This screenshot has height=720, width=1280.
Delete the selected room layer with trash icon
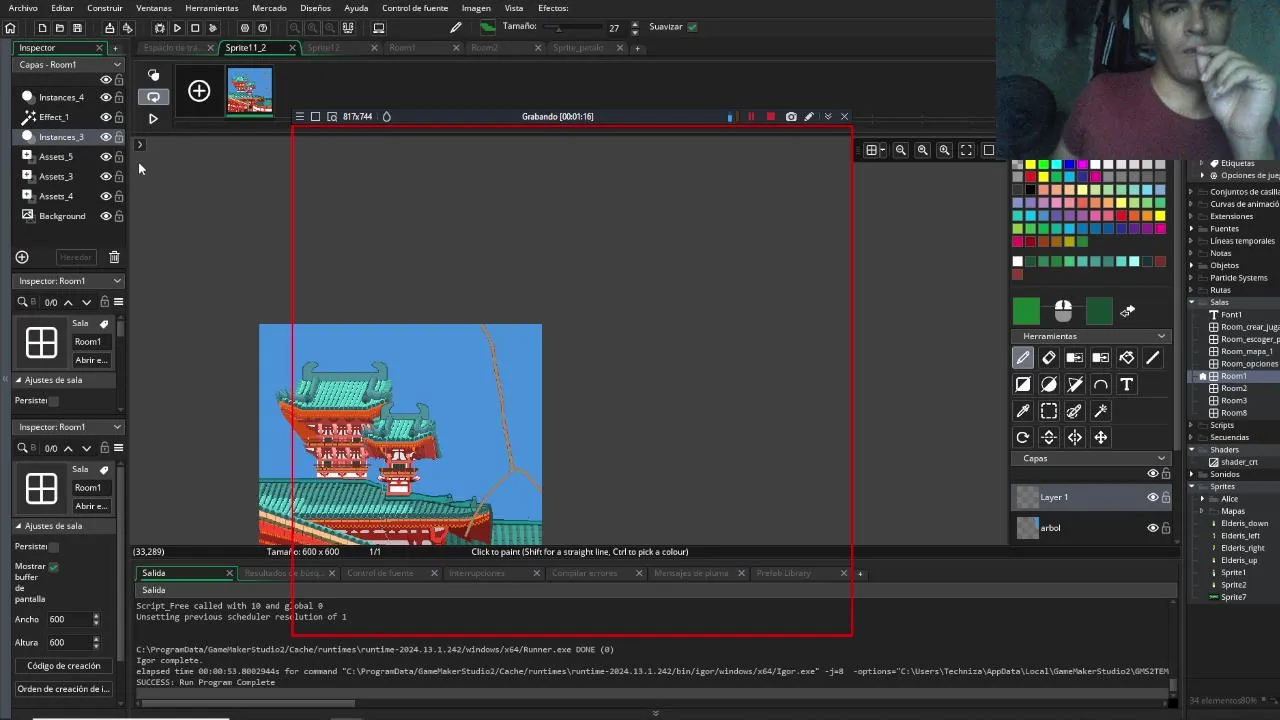click(114, 257)
